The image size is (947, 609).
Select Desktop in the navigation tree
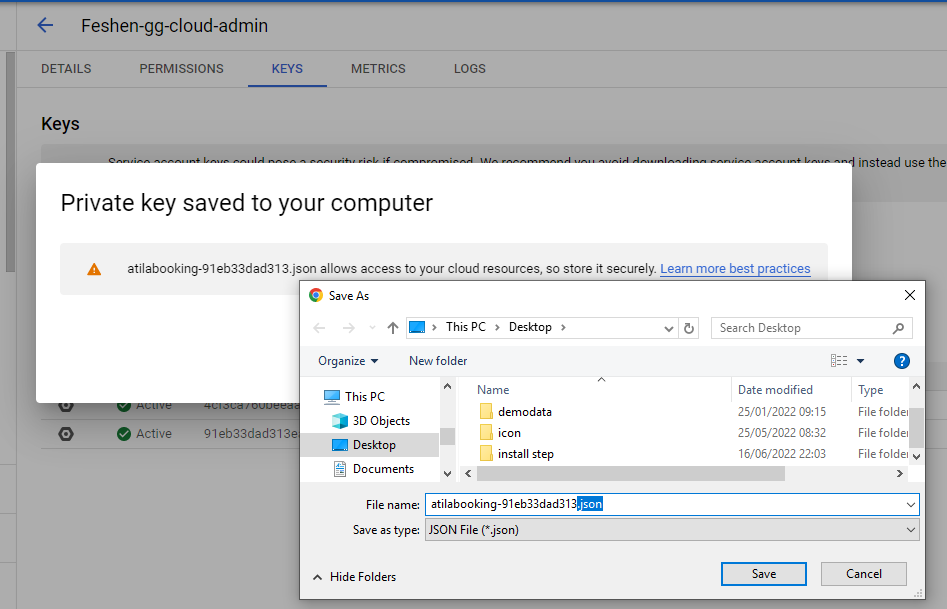tap(374, 445)
